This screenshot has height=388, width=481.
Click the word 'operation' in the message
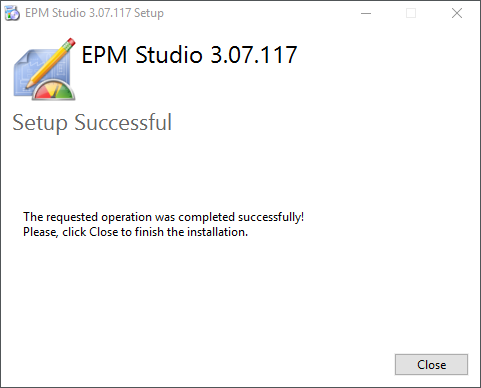126,217
